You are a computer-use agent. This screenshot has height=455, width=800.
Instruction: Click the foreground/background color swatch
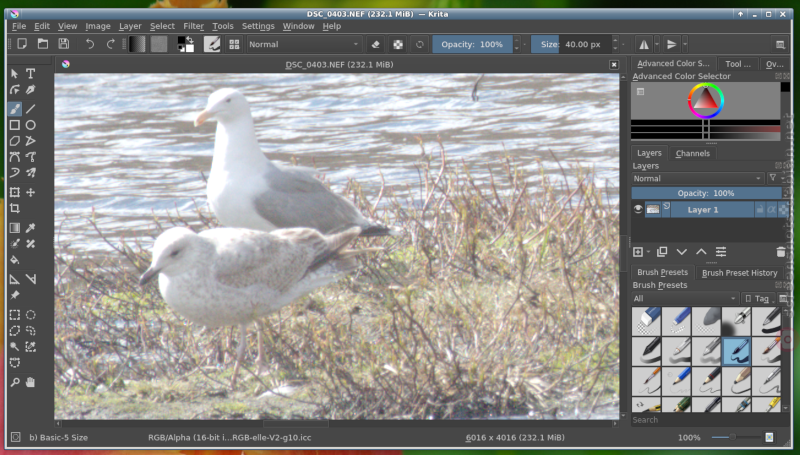click(185, 44)
